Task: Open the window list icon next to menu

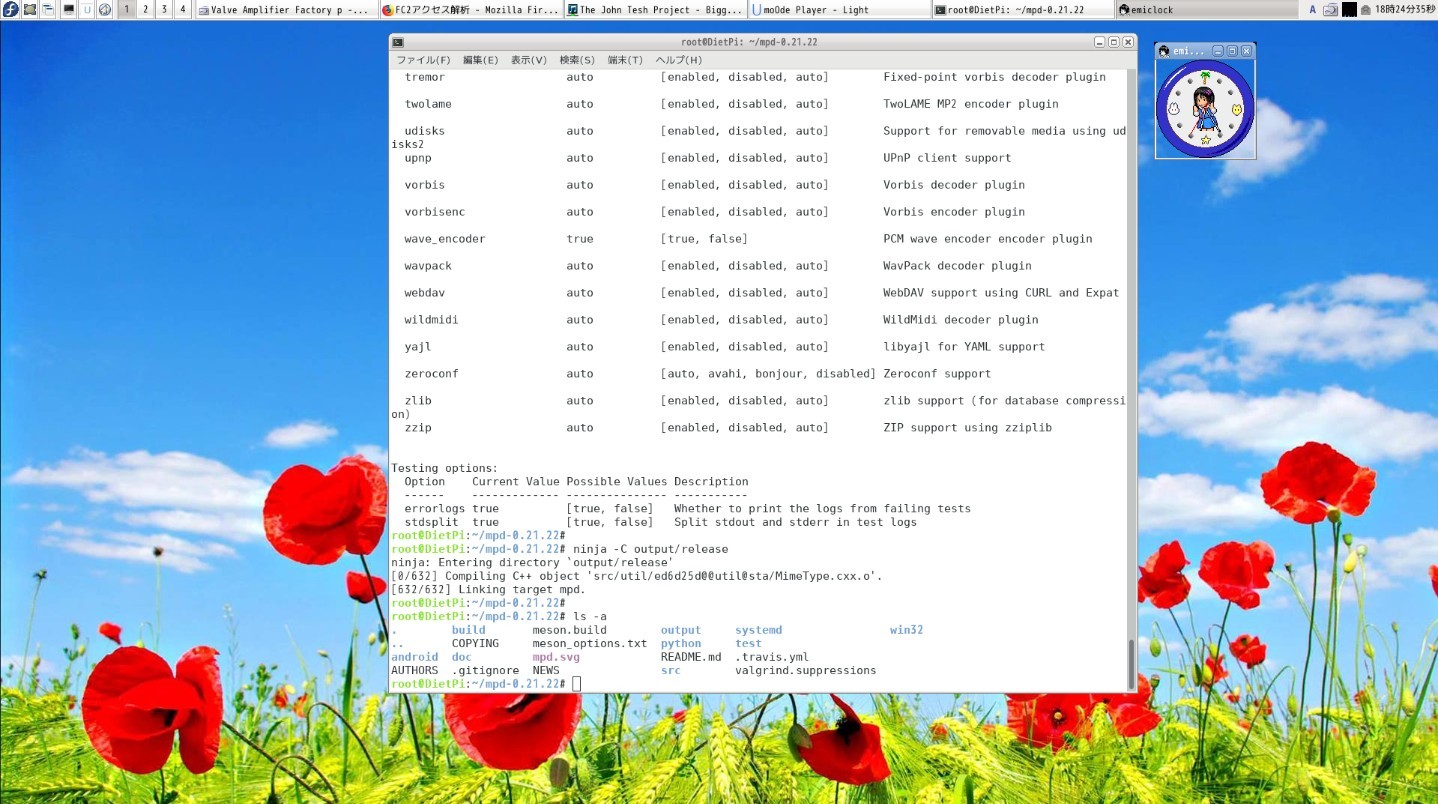Action: [48, 8]
